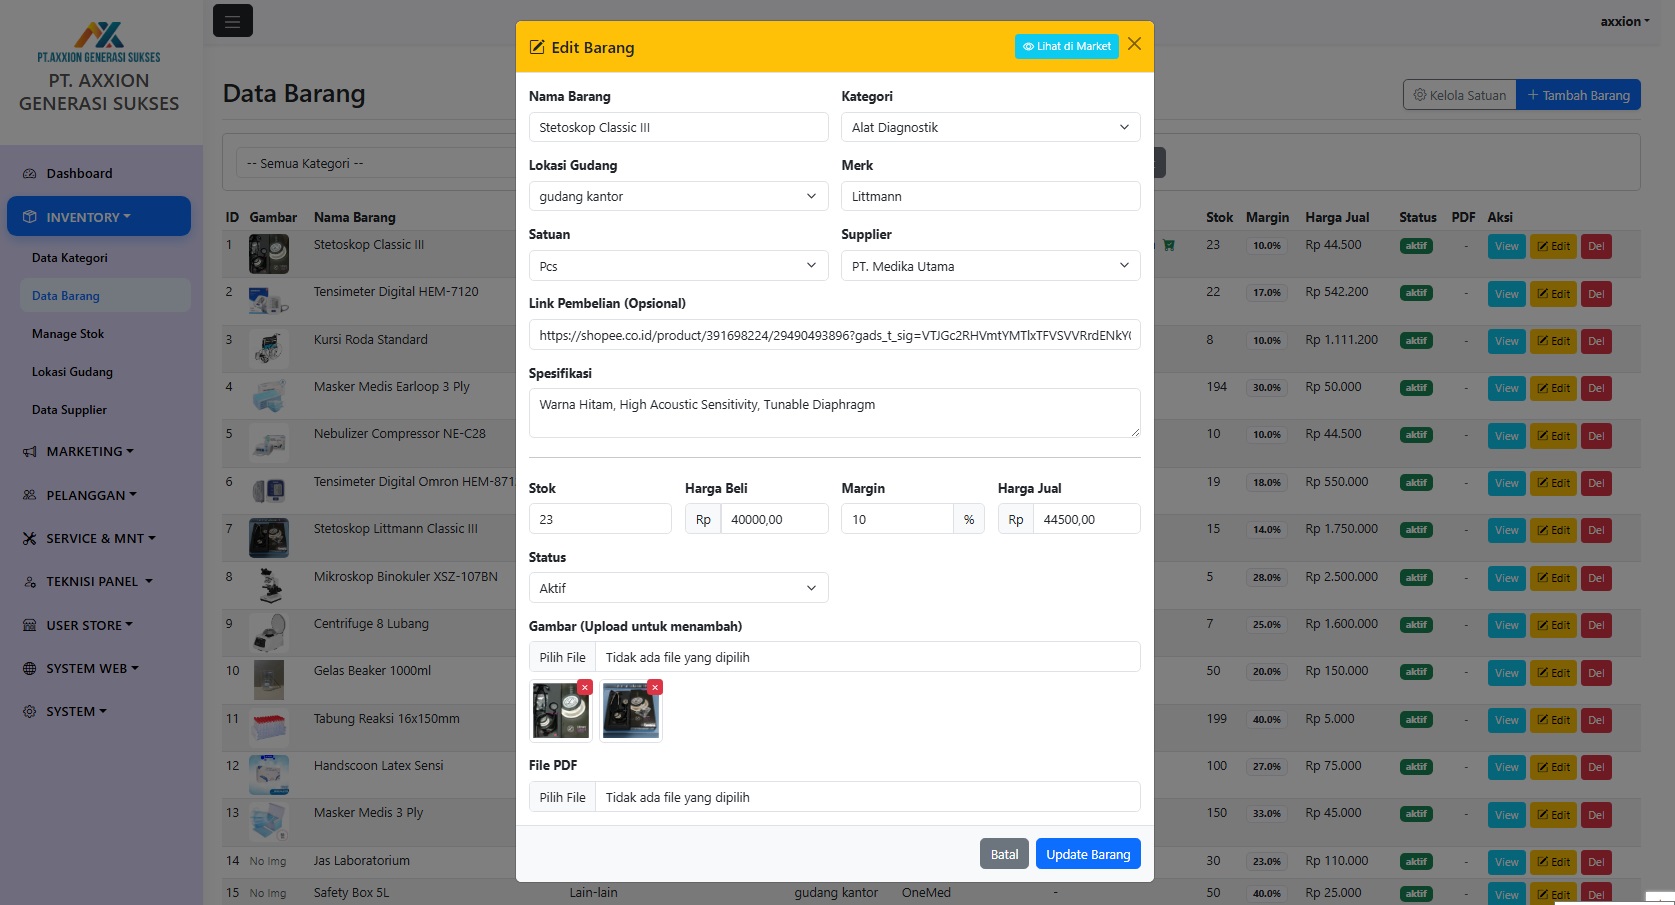
Task: Click the Update Barang button
Action: click(x=1088, y=854)
